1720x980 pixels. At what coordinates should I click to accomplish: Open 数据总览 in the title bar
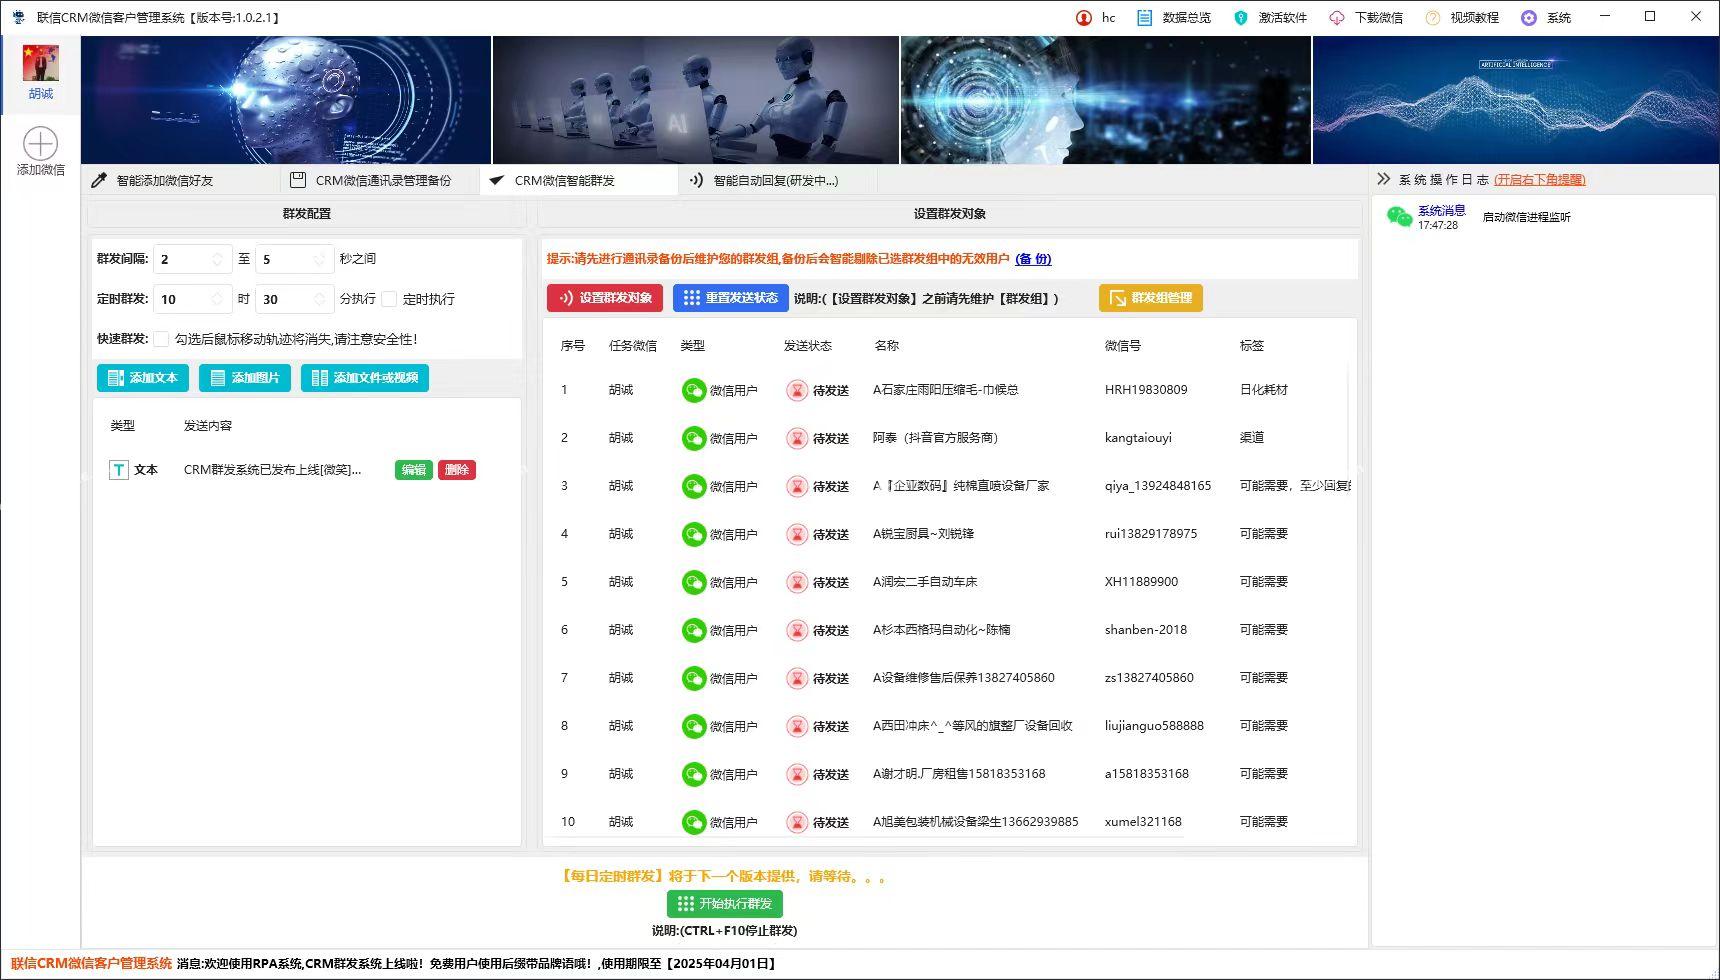[x=1174, y=18]
